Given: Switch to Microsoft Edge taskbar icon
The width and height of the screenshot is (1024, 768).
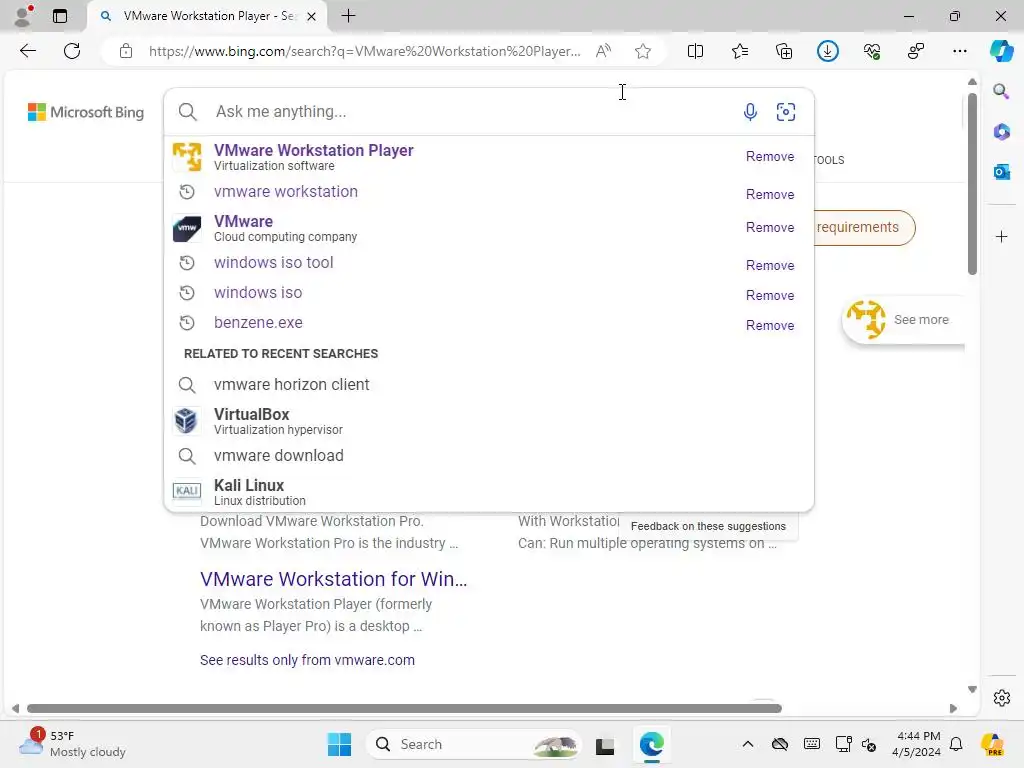Looking at the screenshot, I should click(652, 744).
